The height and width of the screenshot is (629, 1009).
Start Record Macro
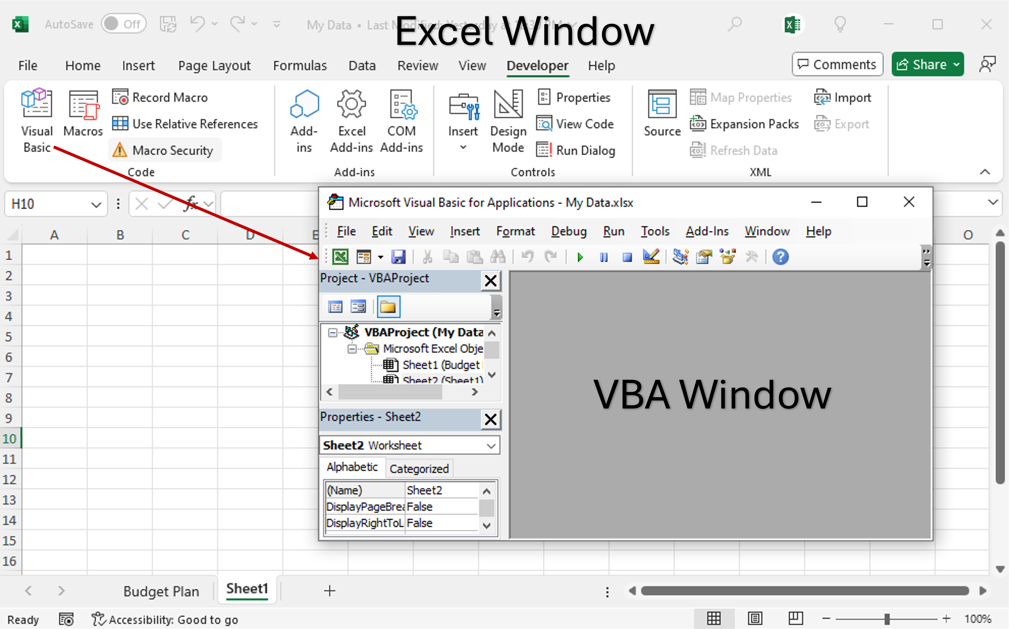(160, 97)
